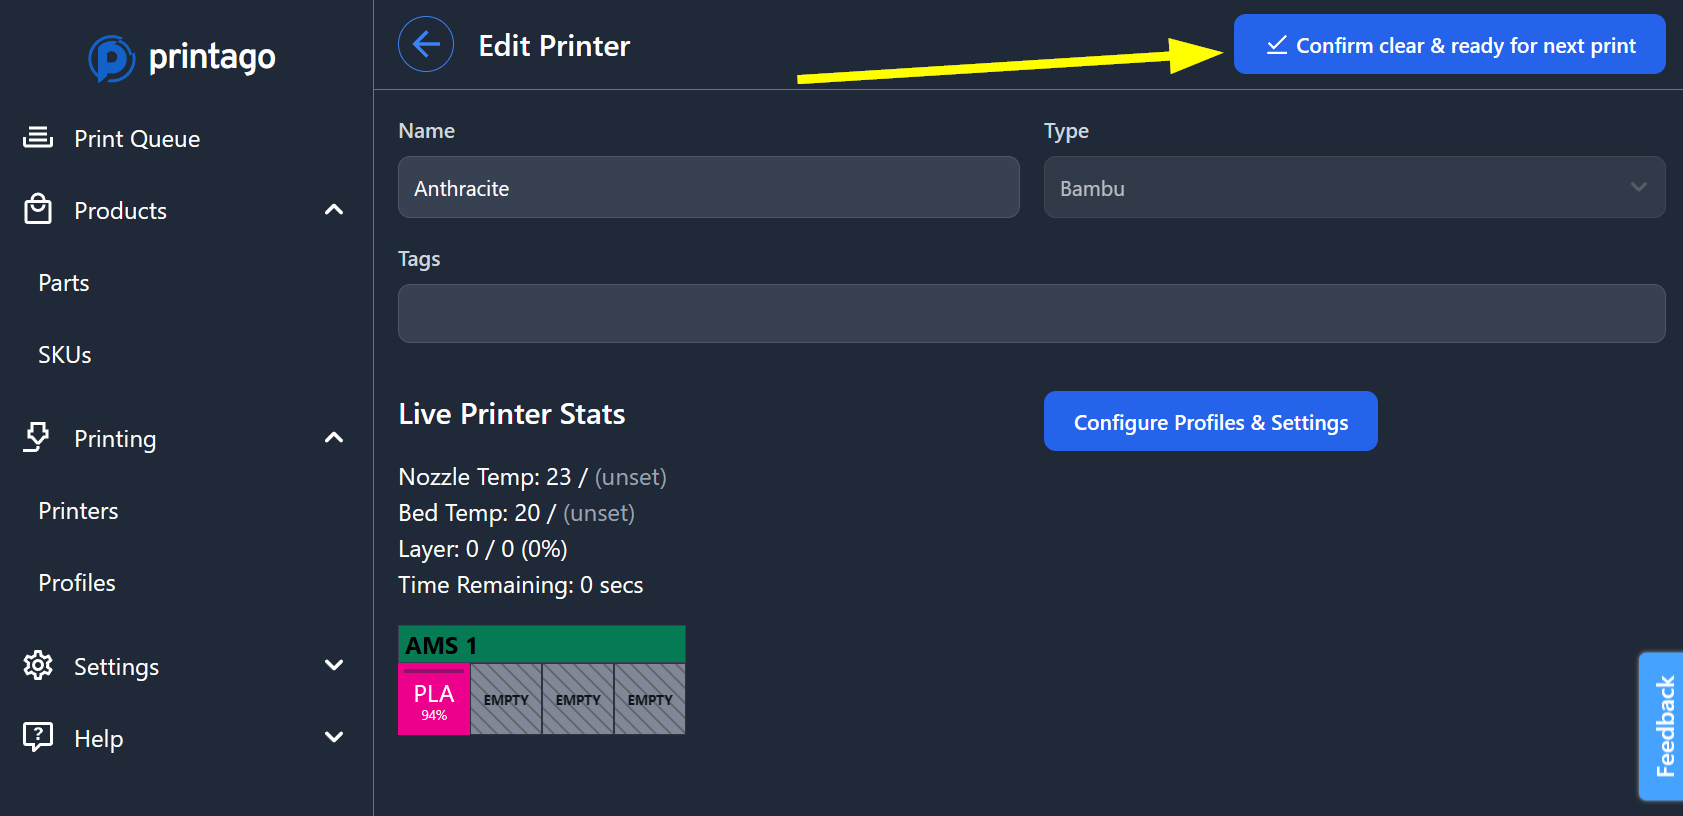The image size is (1683, 816).
Task: Click the Print Queue list icon
Action: 38,138
